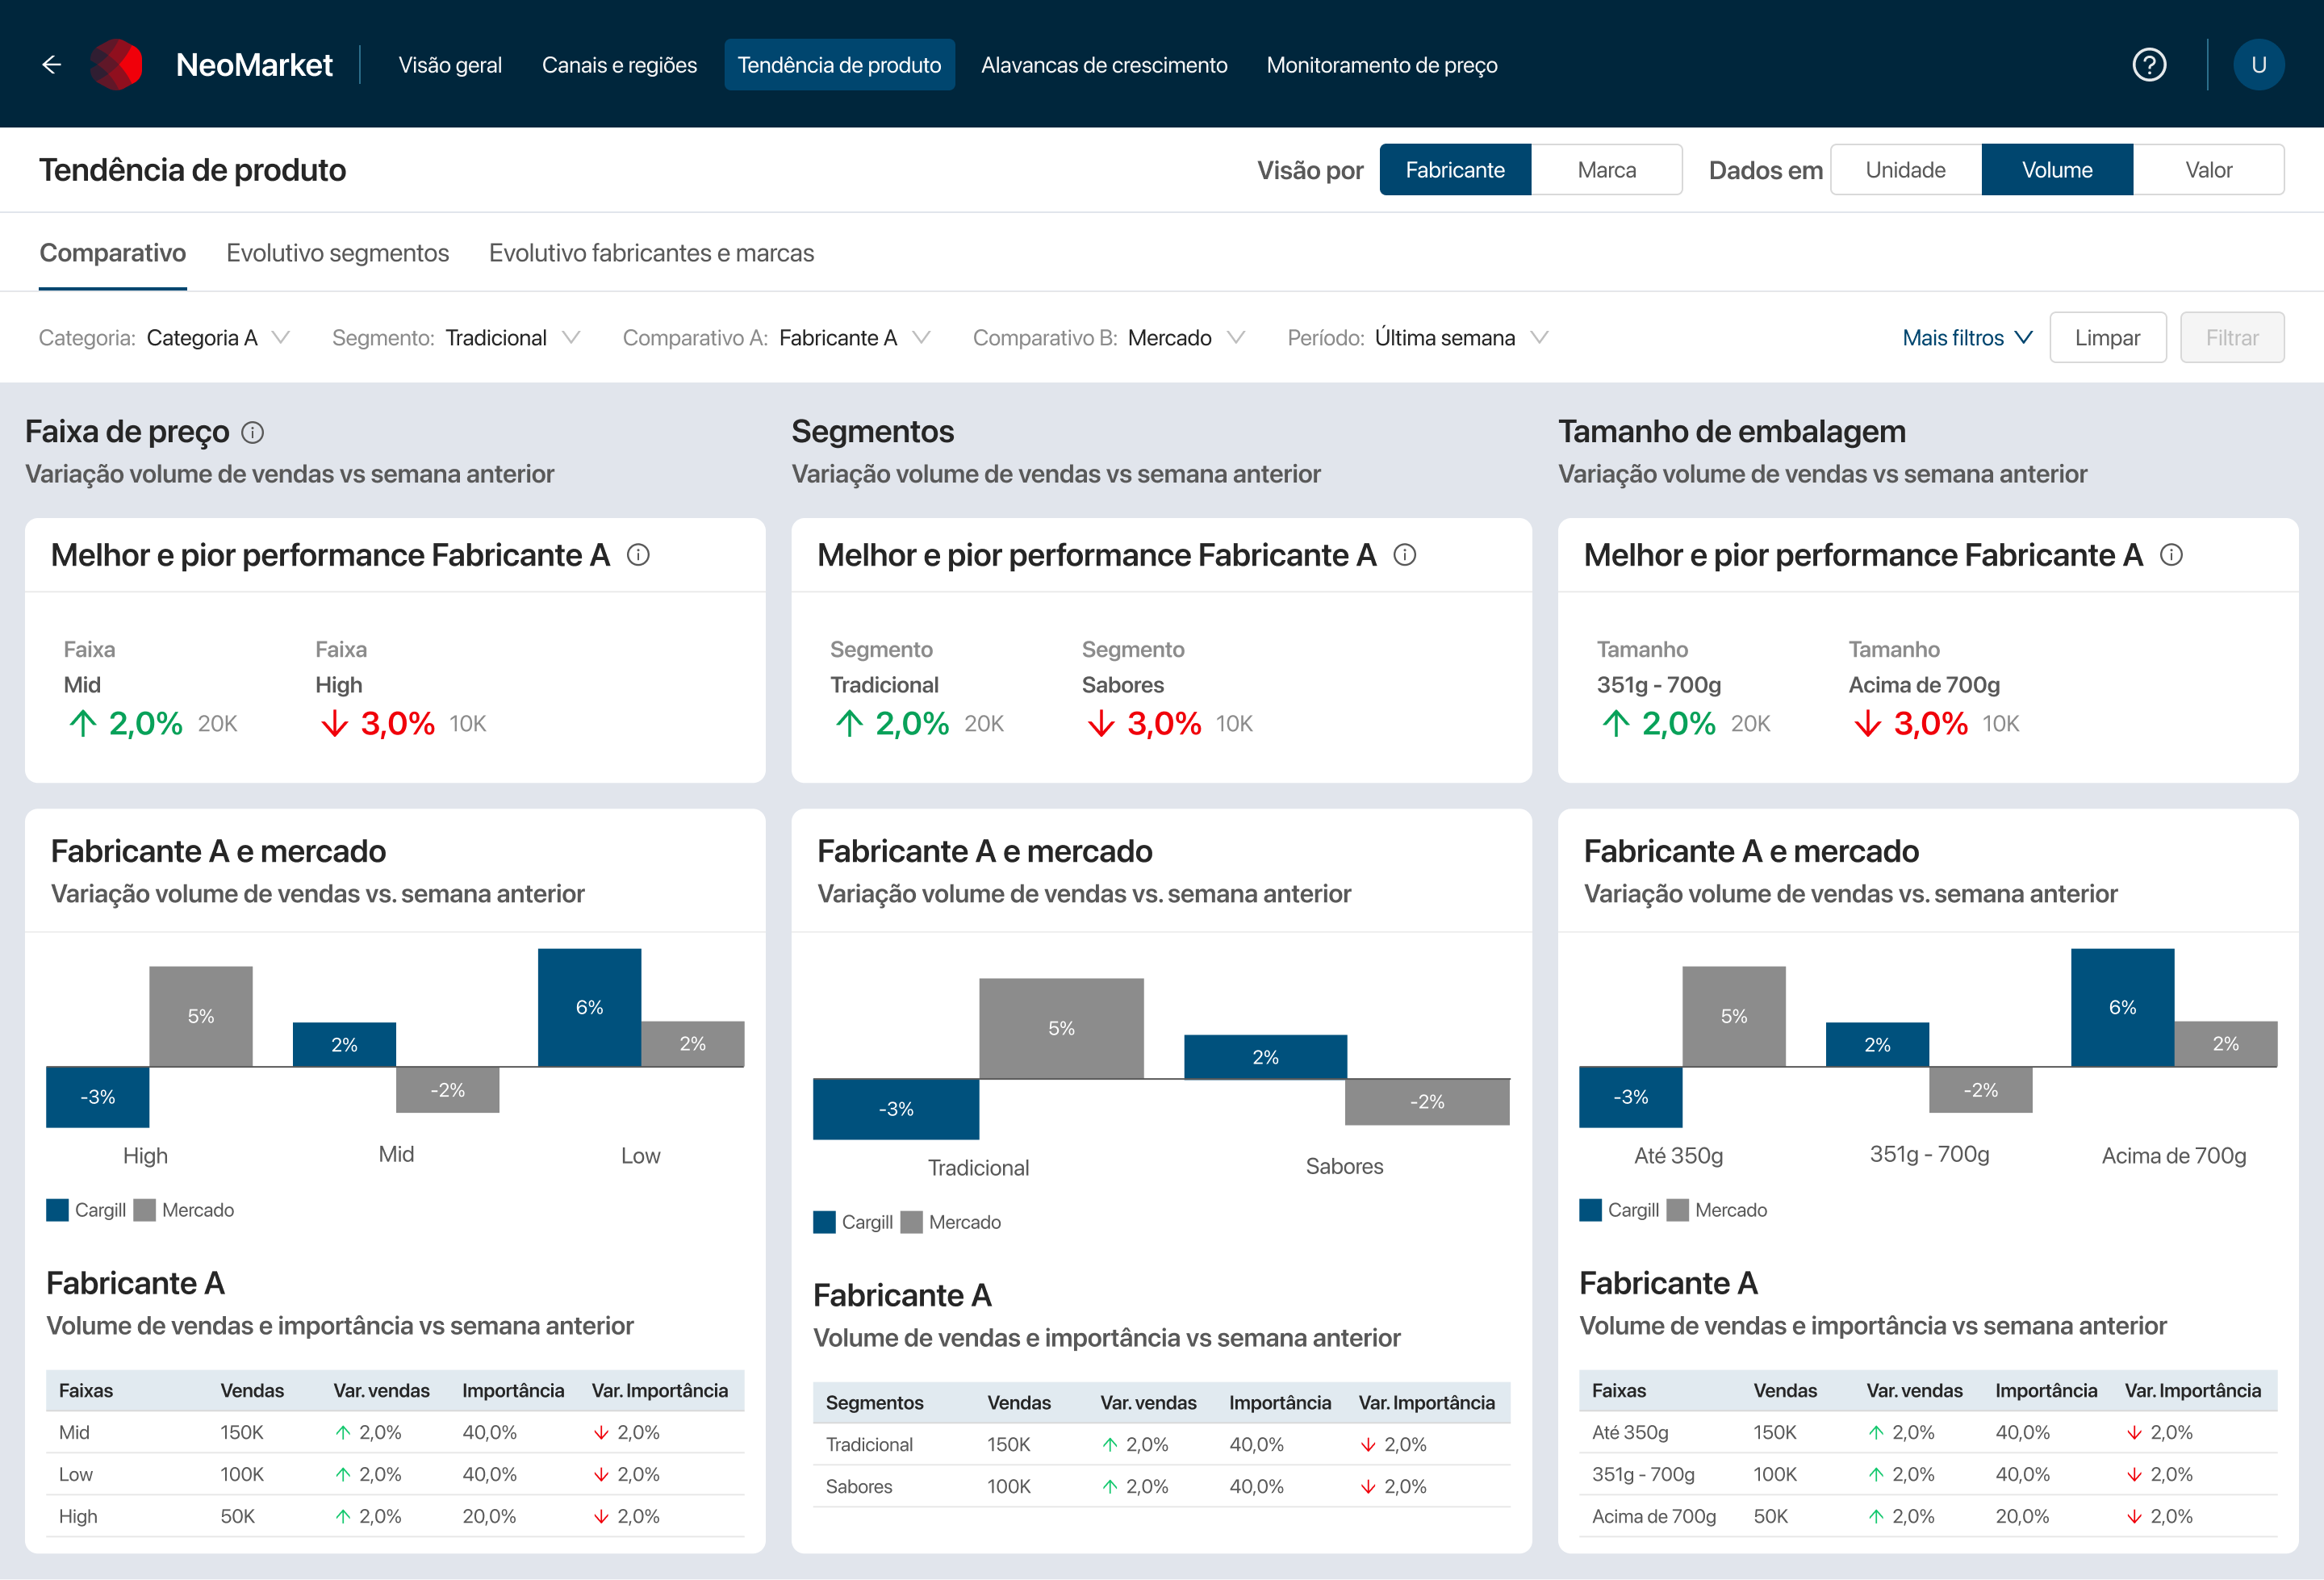Click the Acima de 700g table row

(x=1928, y=1516)
